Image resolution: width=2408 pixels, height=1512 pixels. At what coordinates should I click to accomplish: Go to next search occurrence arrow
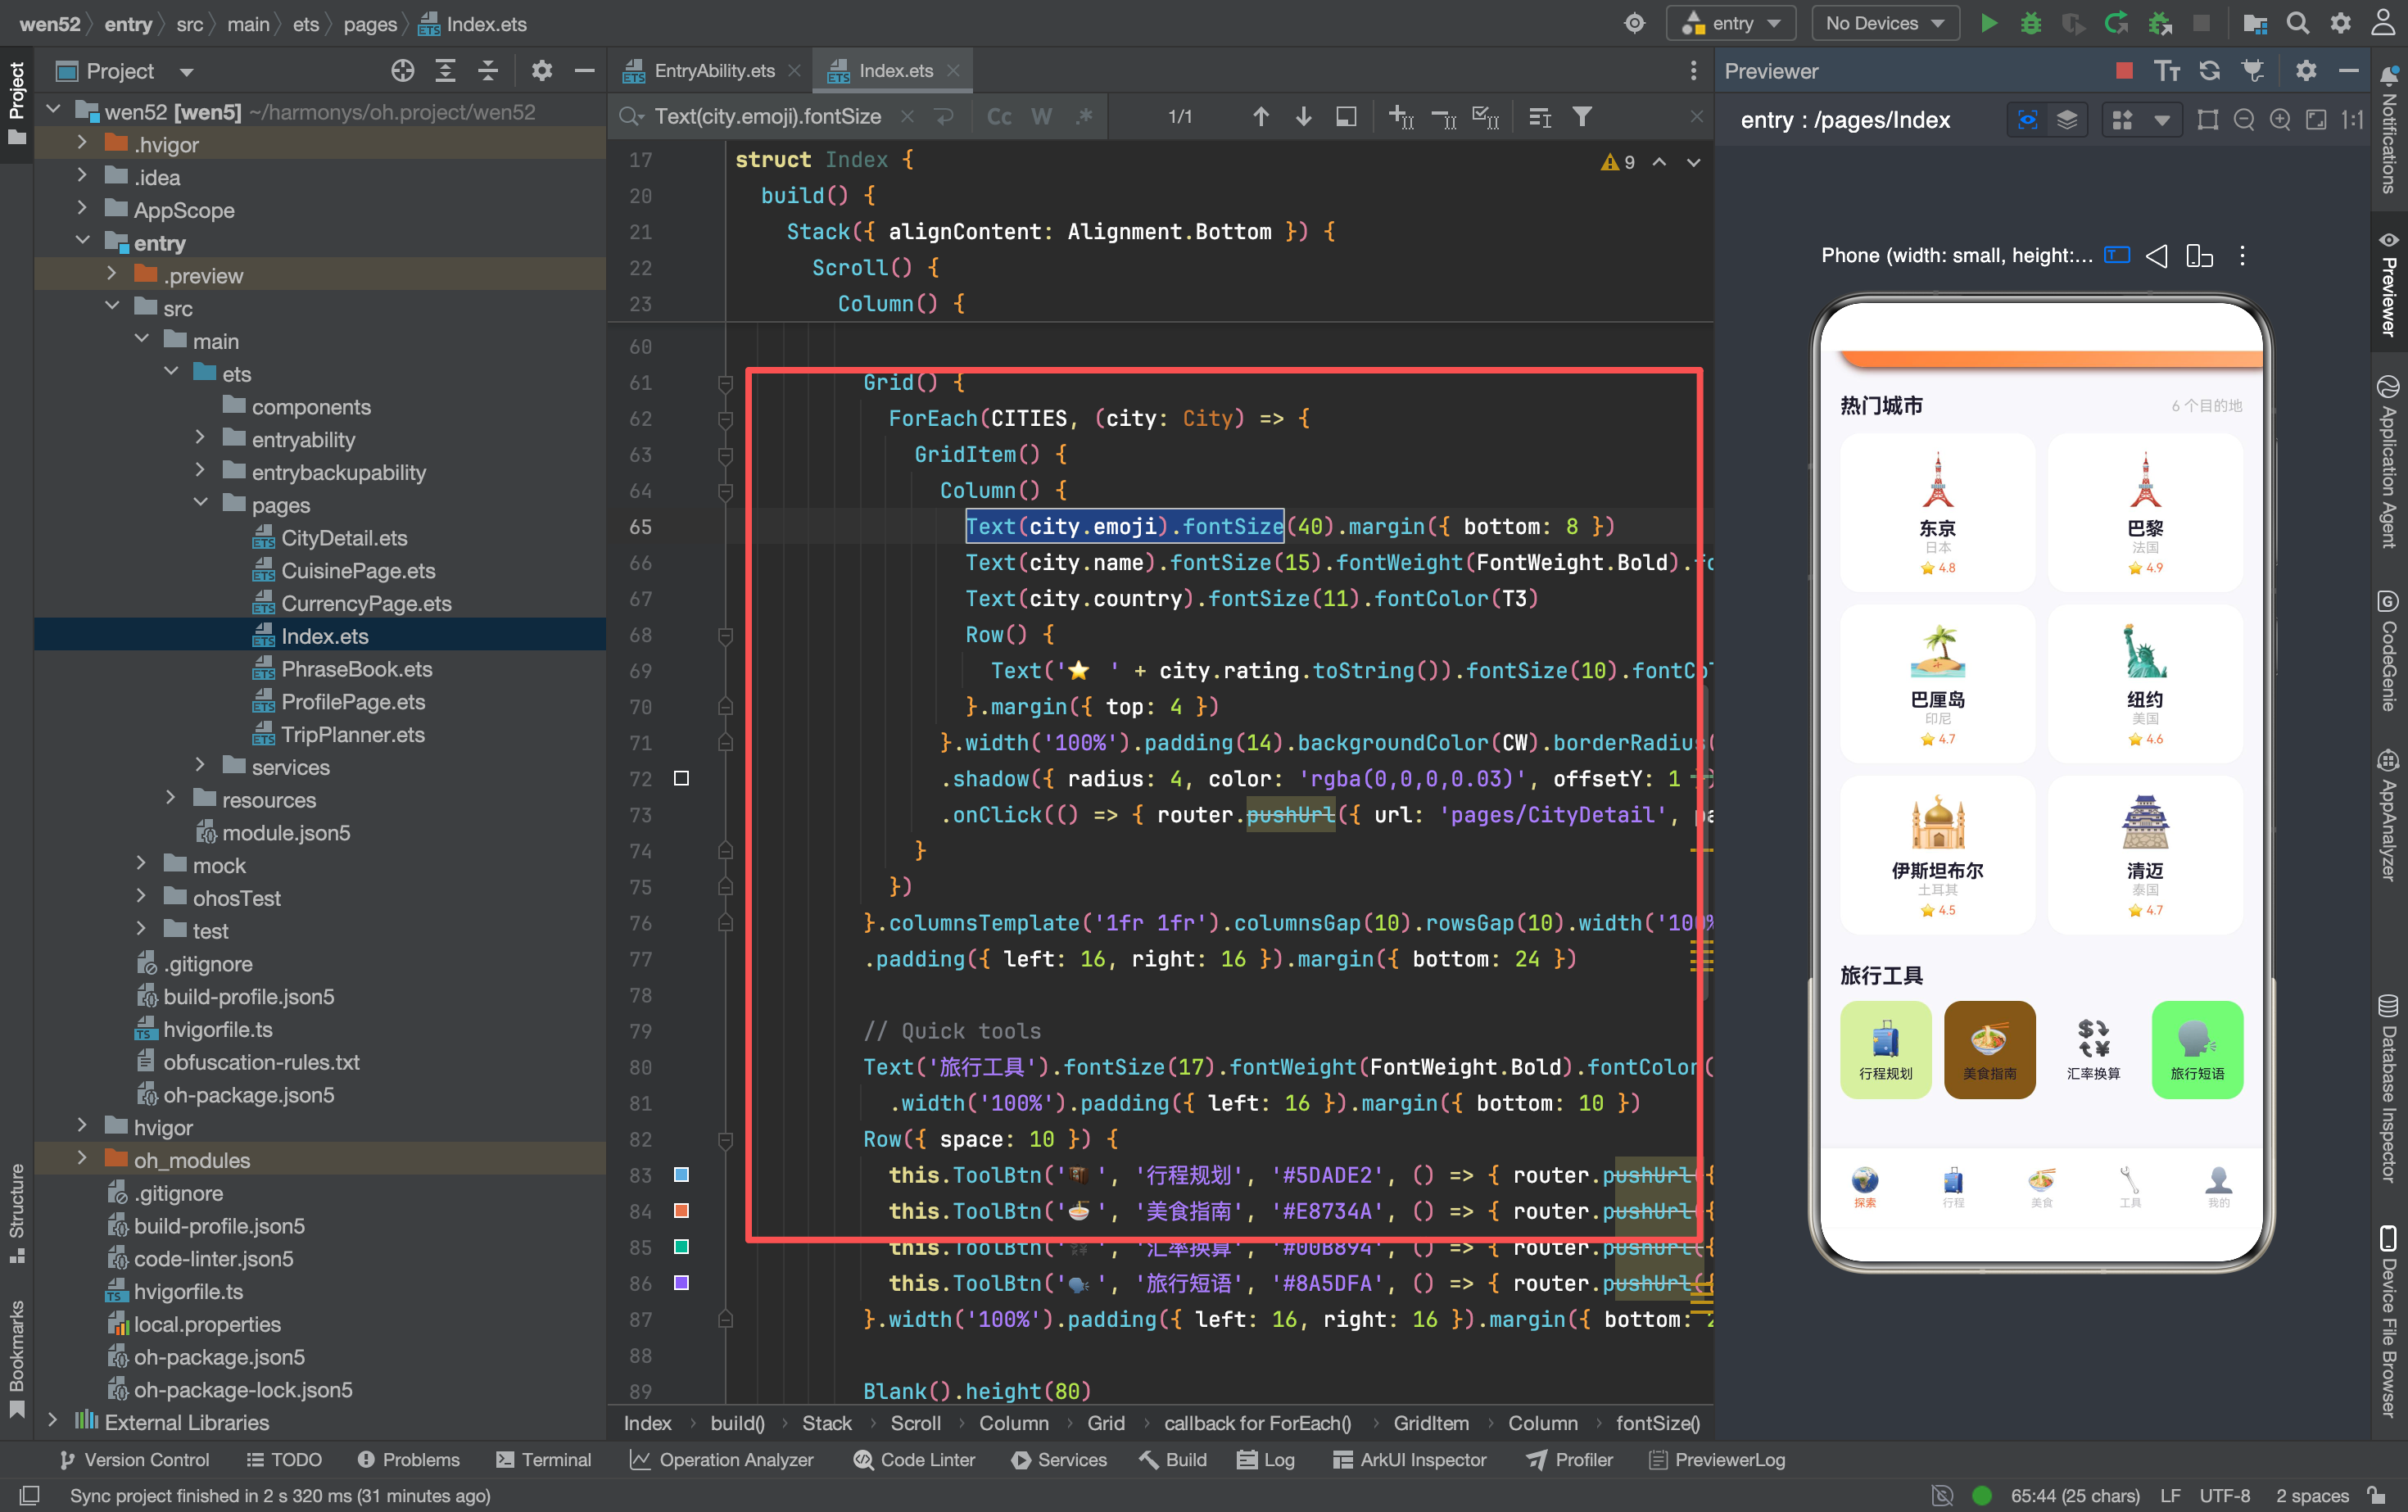[1303, 117]
